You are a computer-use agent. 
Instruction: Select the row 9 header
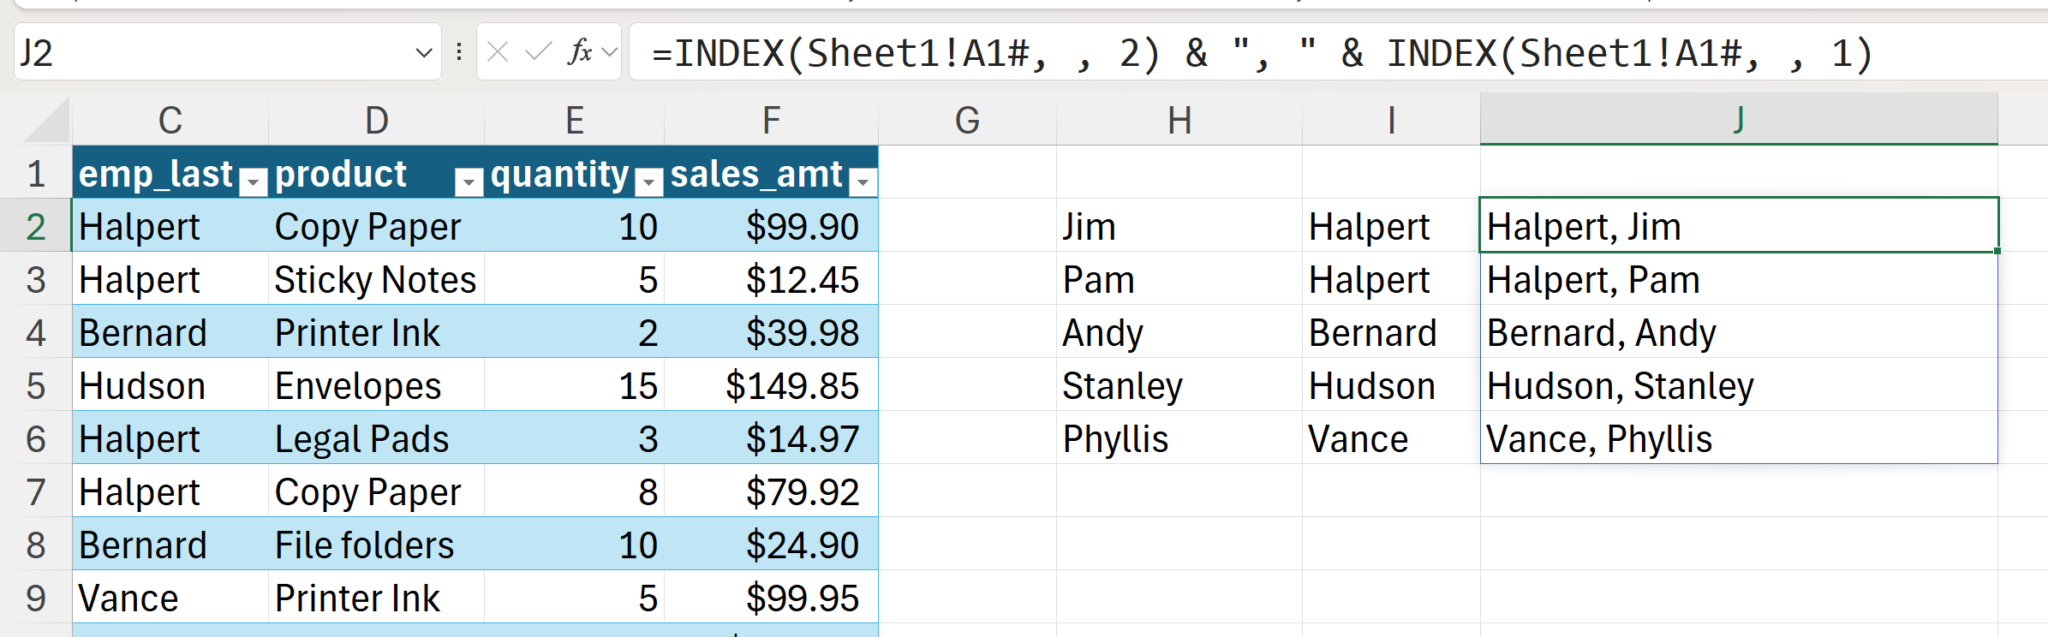tap(36, 598)
